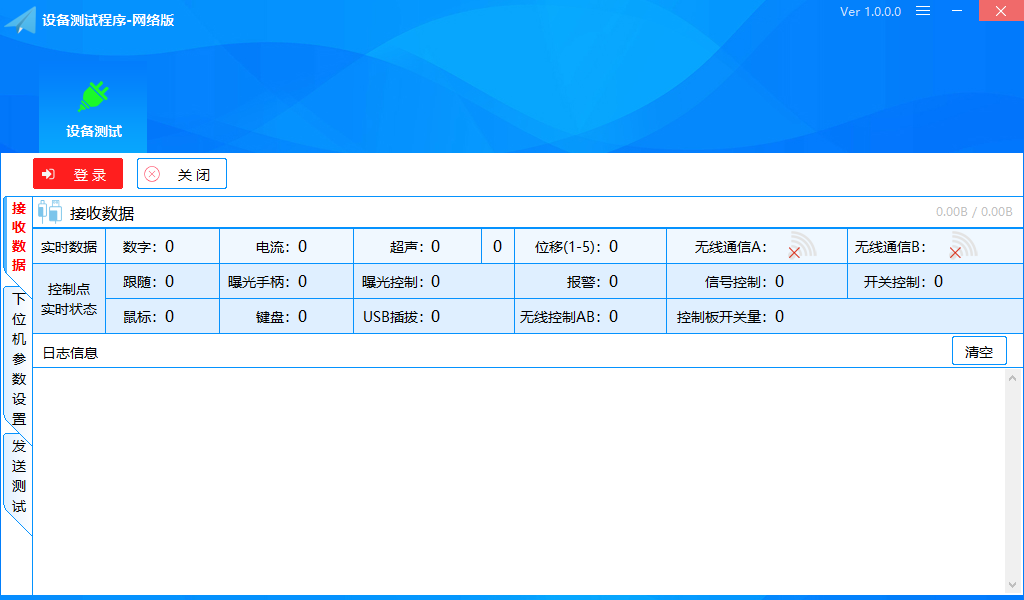
Task: Switch to the 发送测试 side tab
Action: click(x=19, y=477)
